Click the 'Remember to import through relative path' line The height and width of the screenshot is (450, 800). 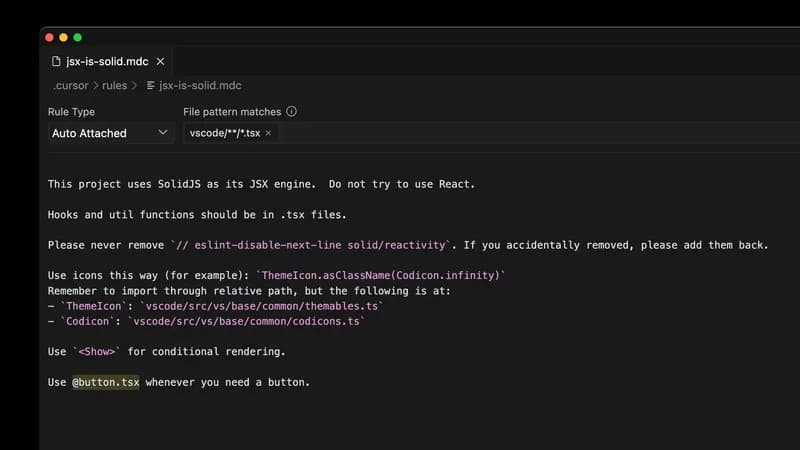tap(249, 291)
